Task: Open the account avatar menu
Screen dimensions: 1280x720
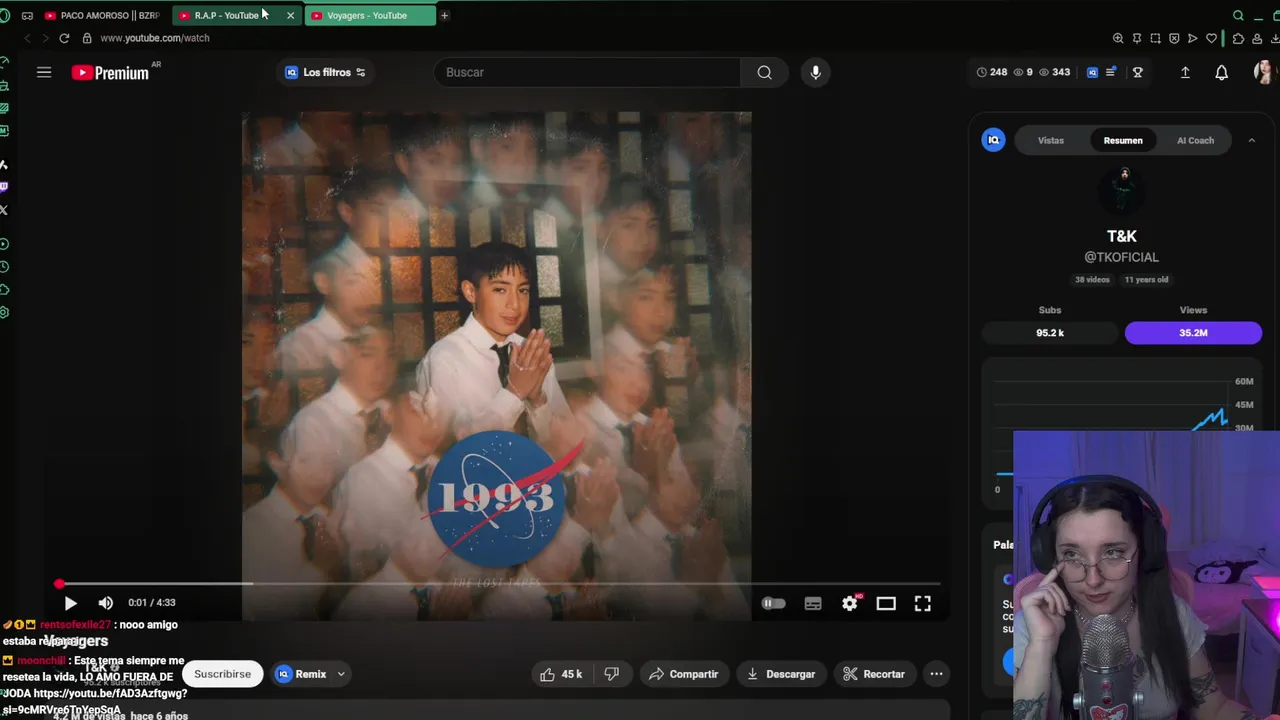Action: point(1263,72)
